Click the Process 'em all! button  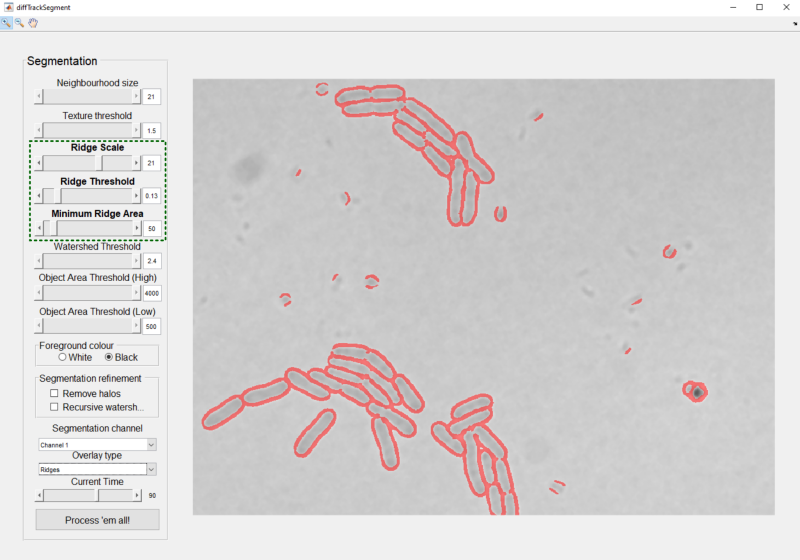point(97,520)
